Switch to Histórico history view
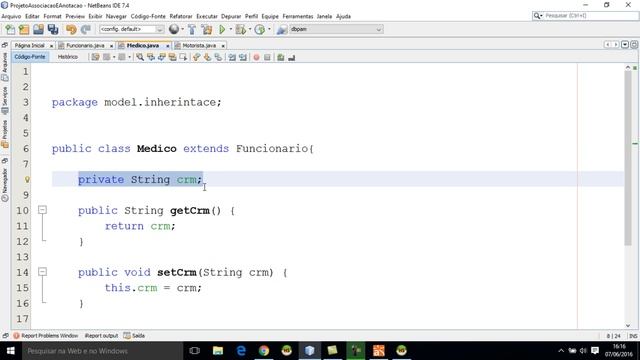 (68, 57)
